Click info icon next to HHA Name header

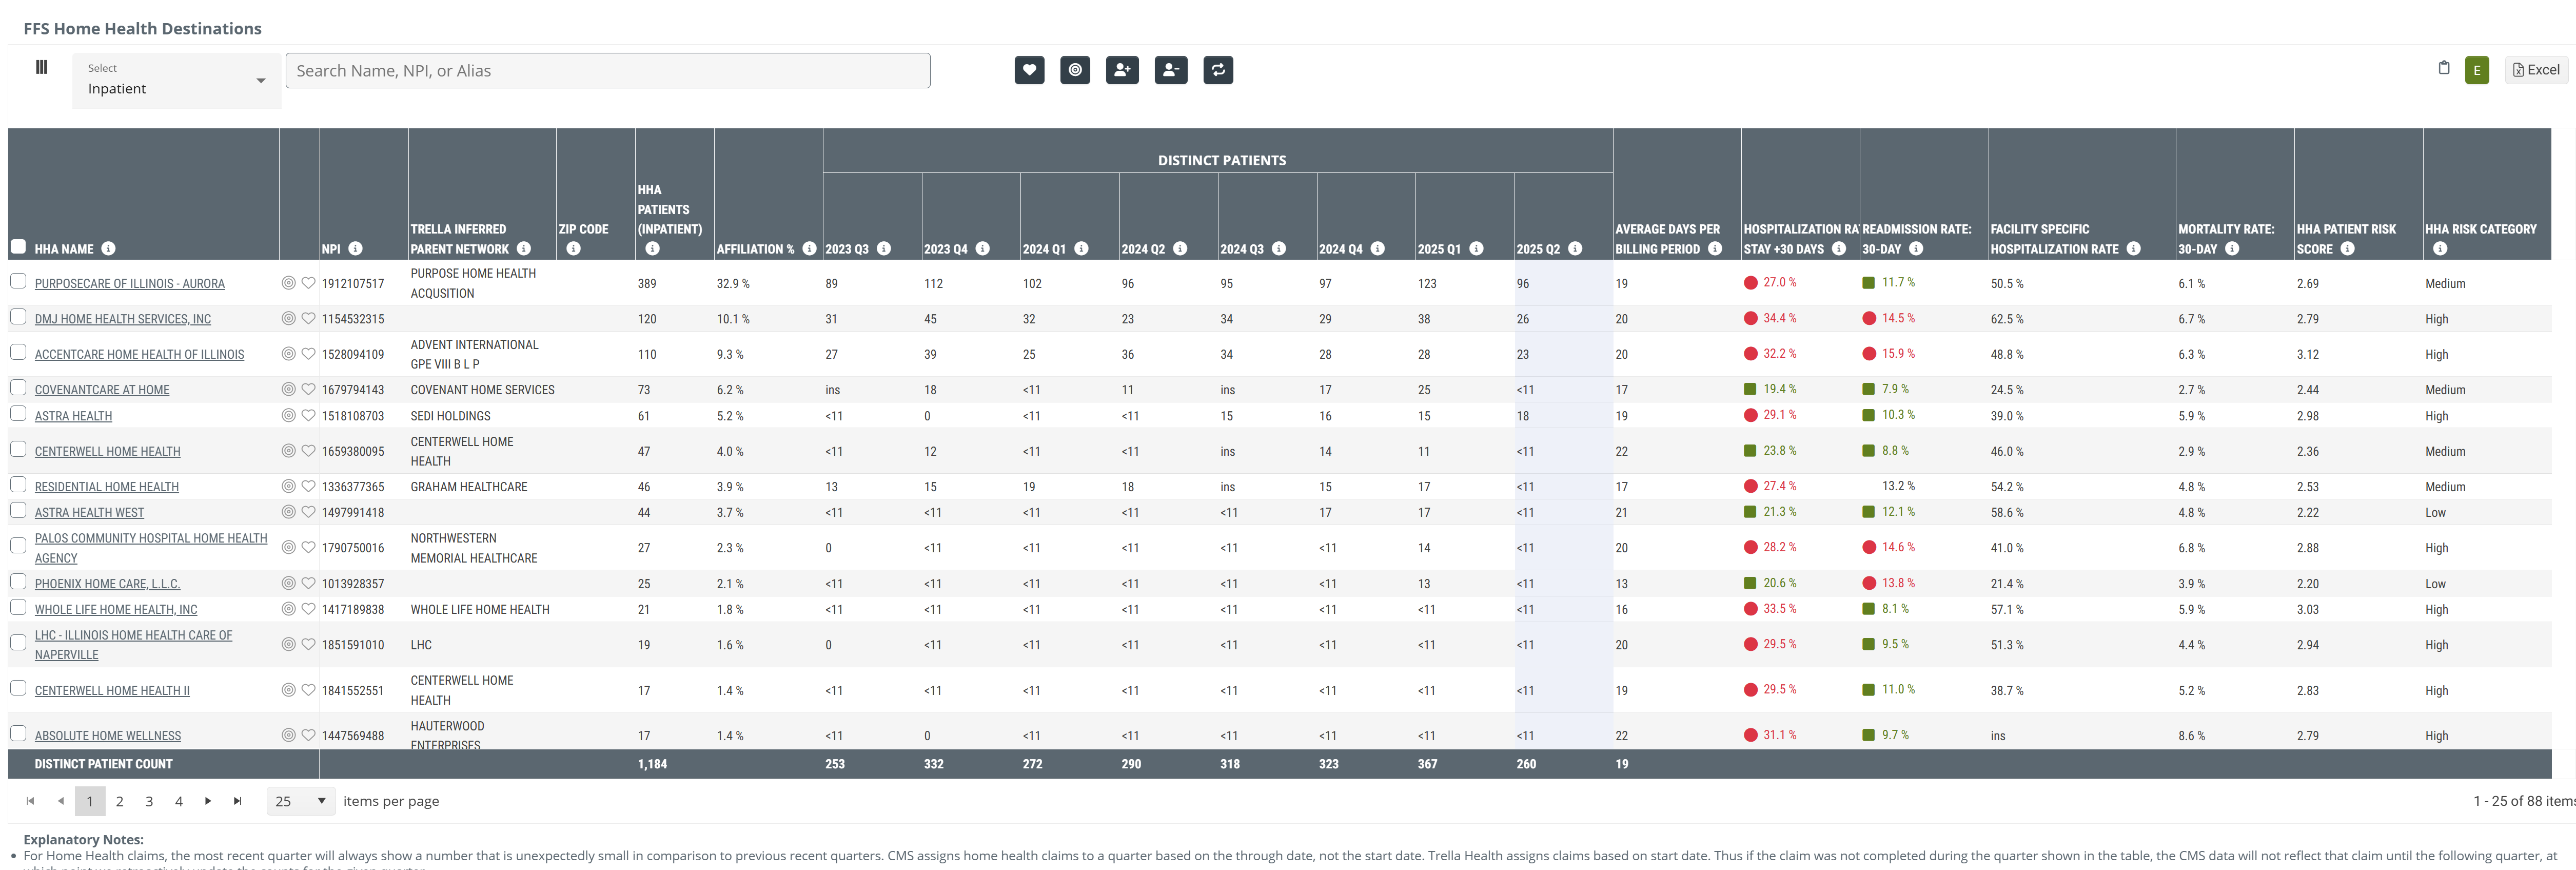[x=109, y=249]
